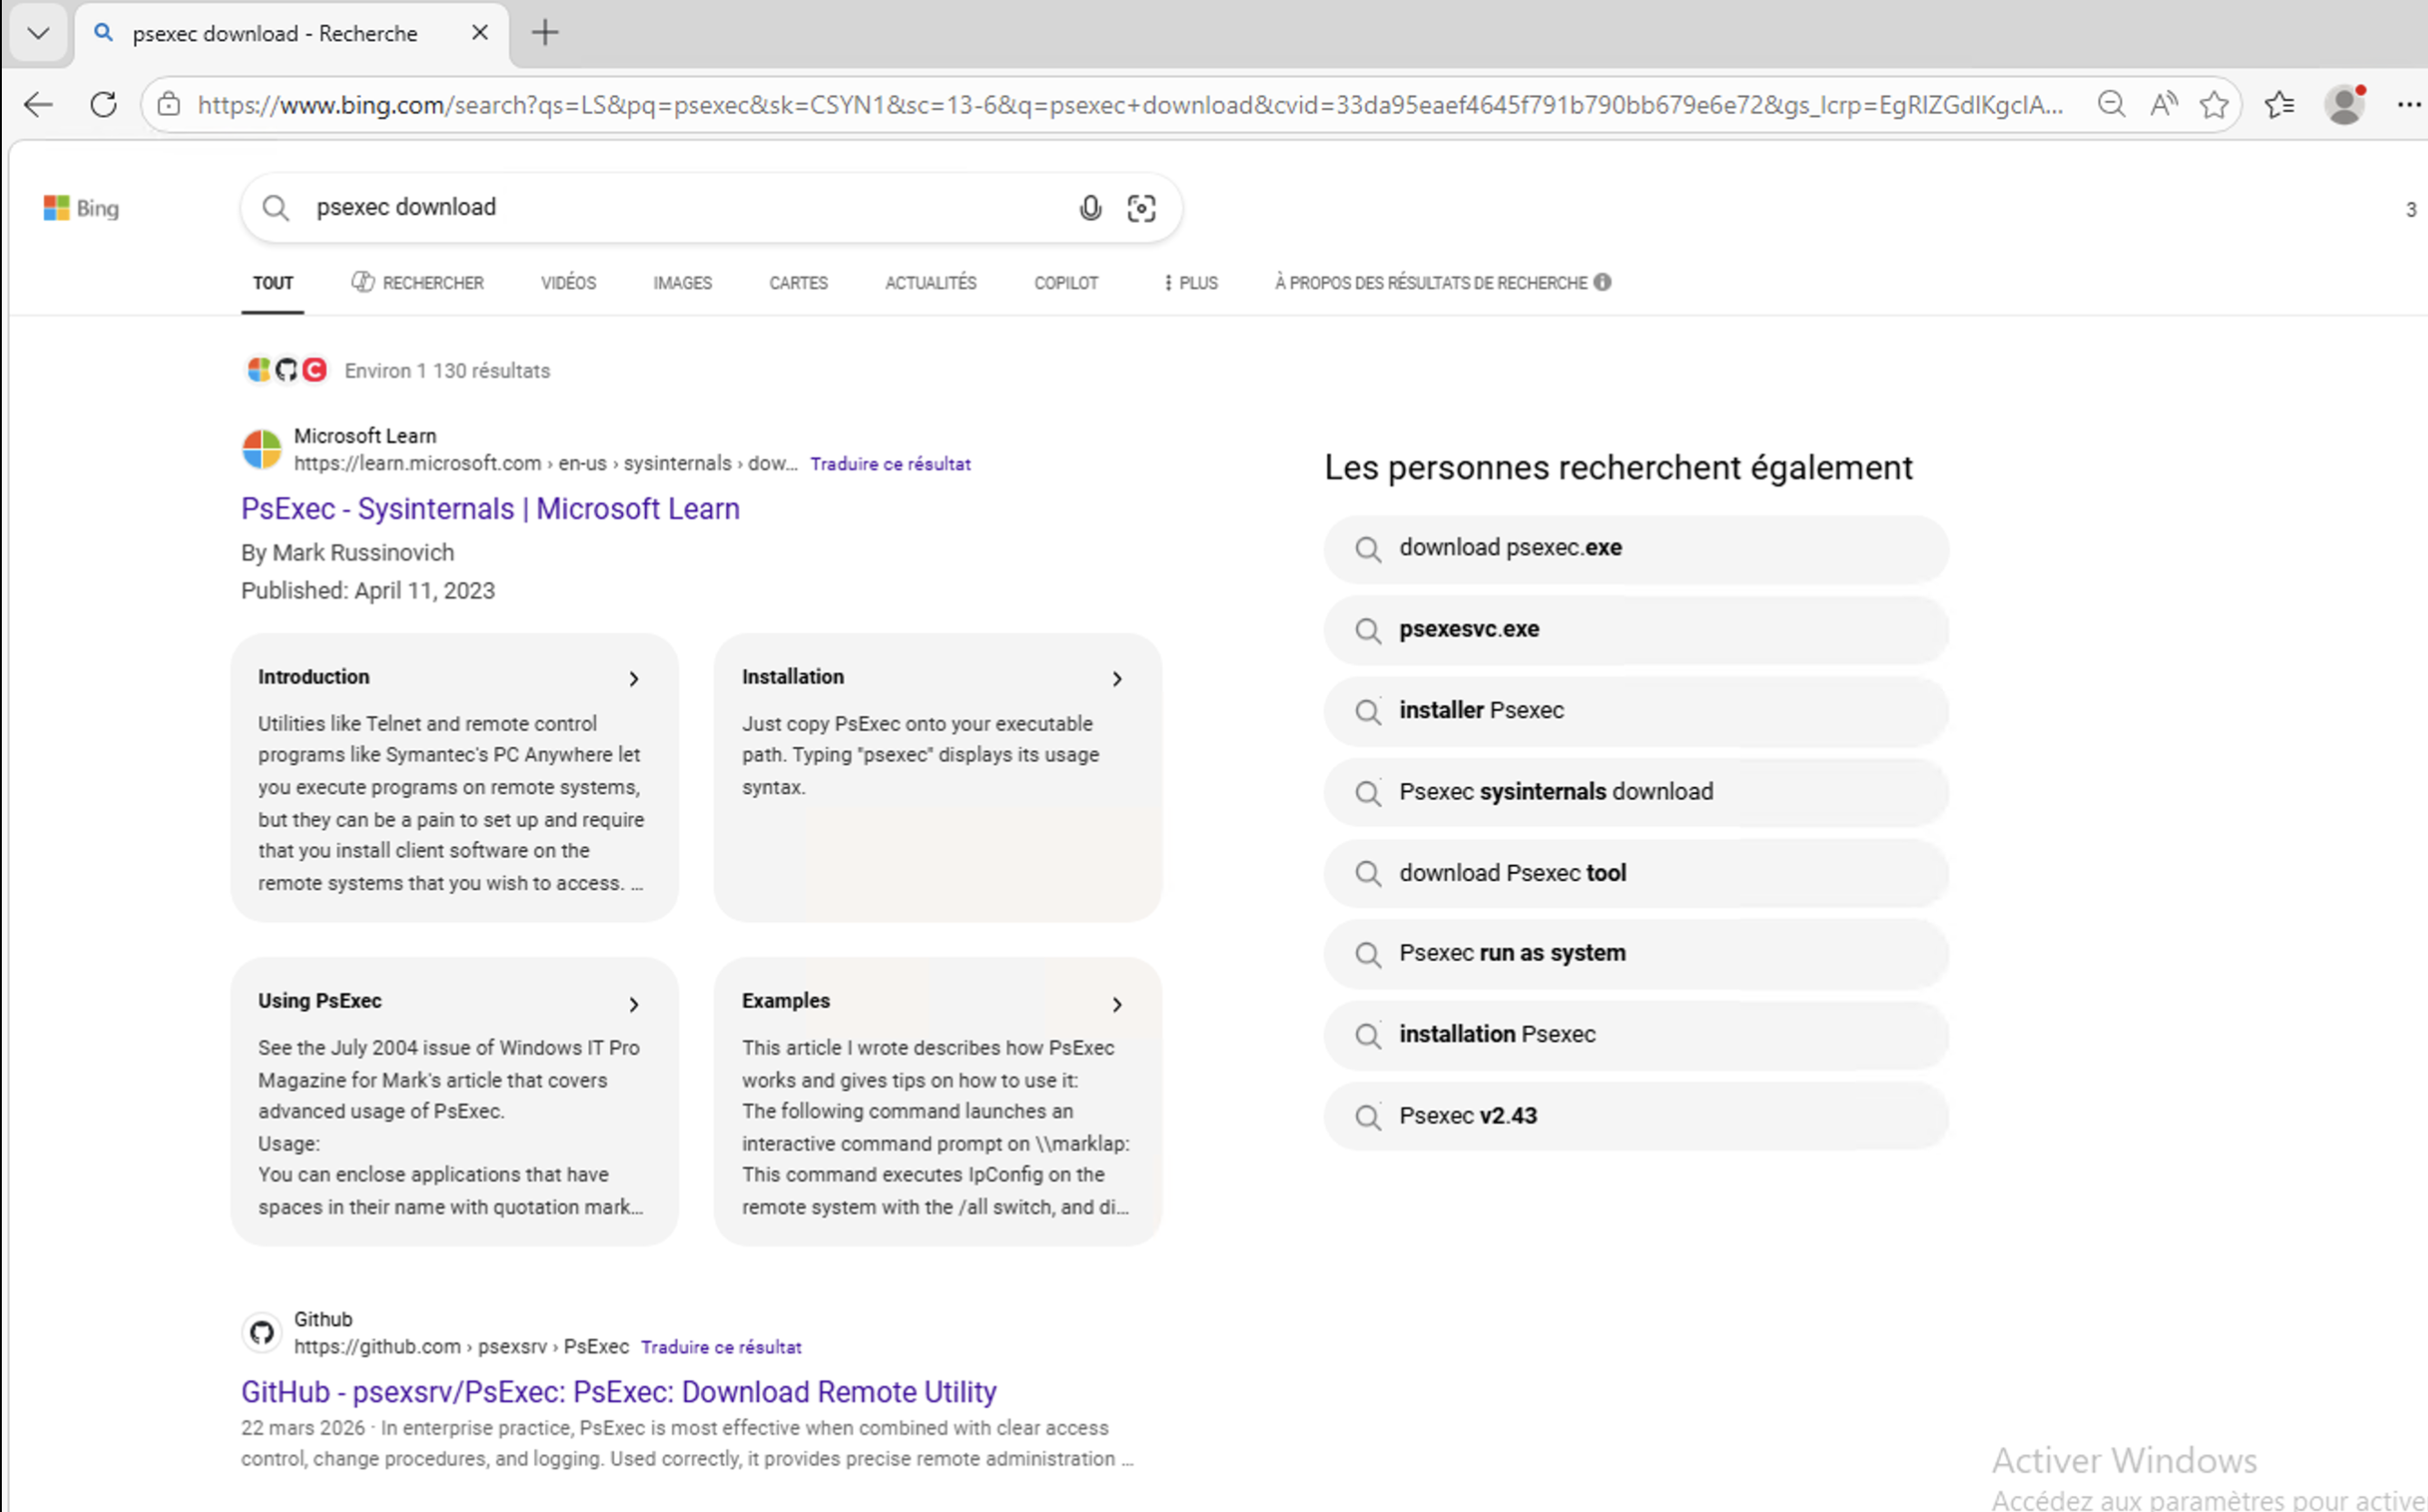
Task: Open the Introduction card heading
Action: tap(314, 677)
